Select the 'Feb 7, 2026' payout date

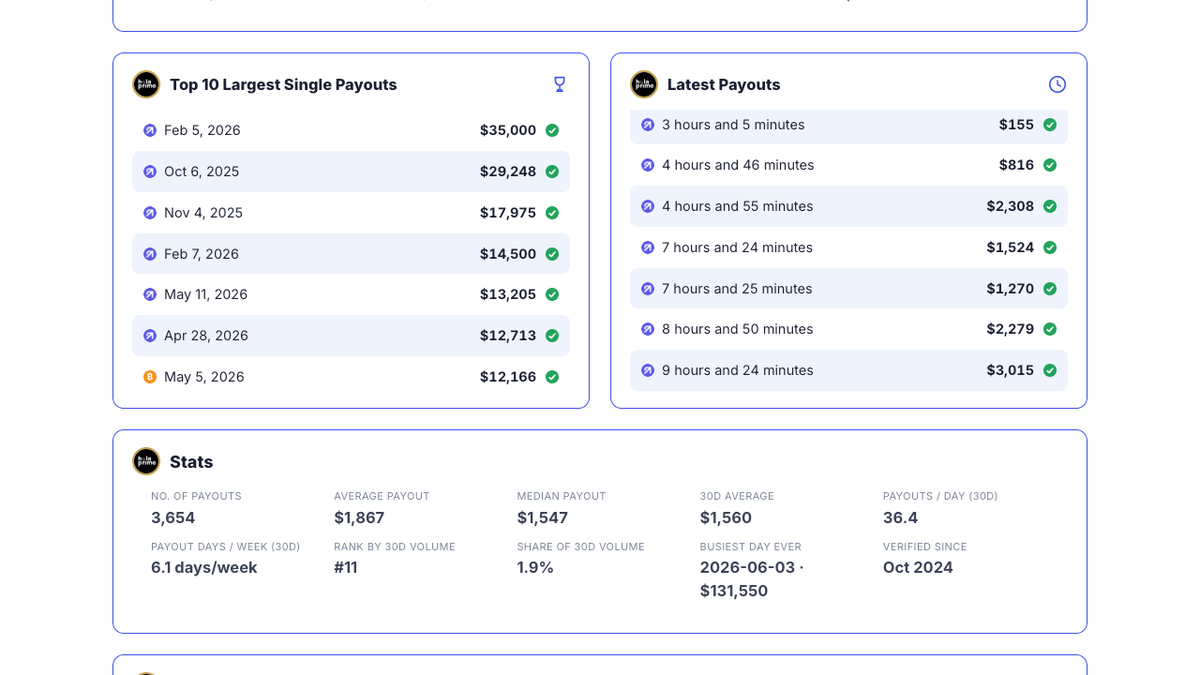point(202,254)
